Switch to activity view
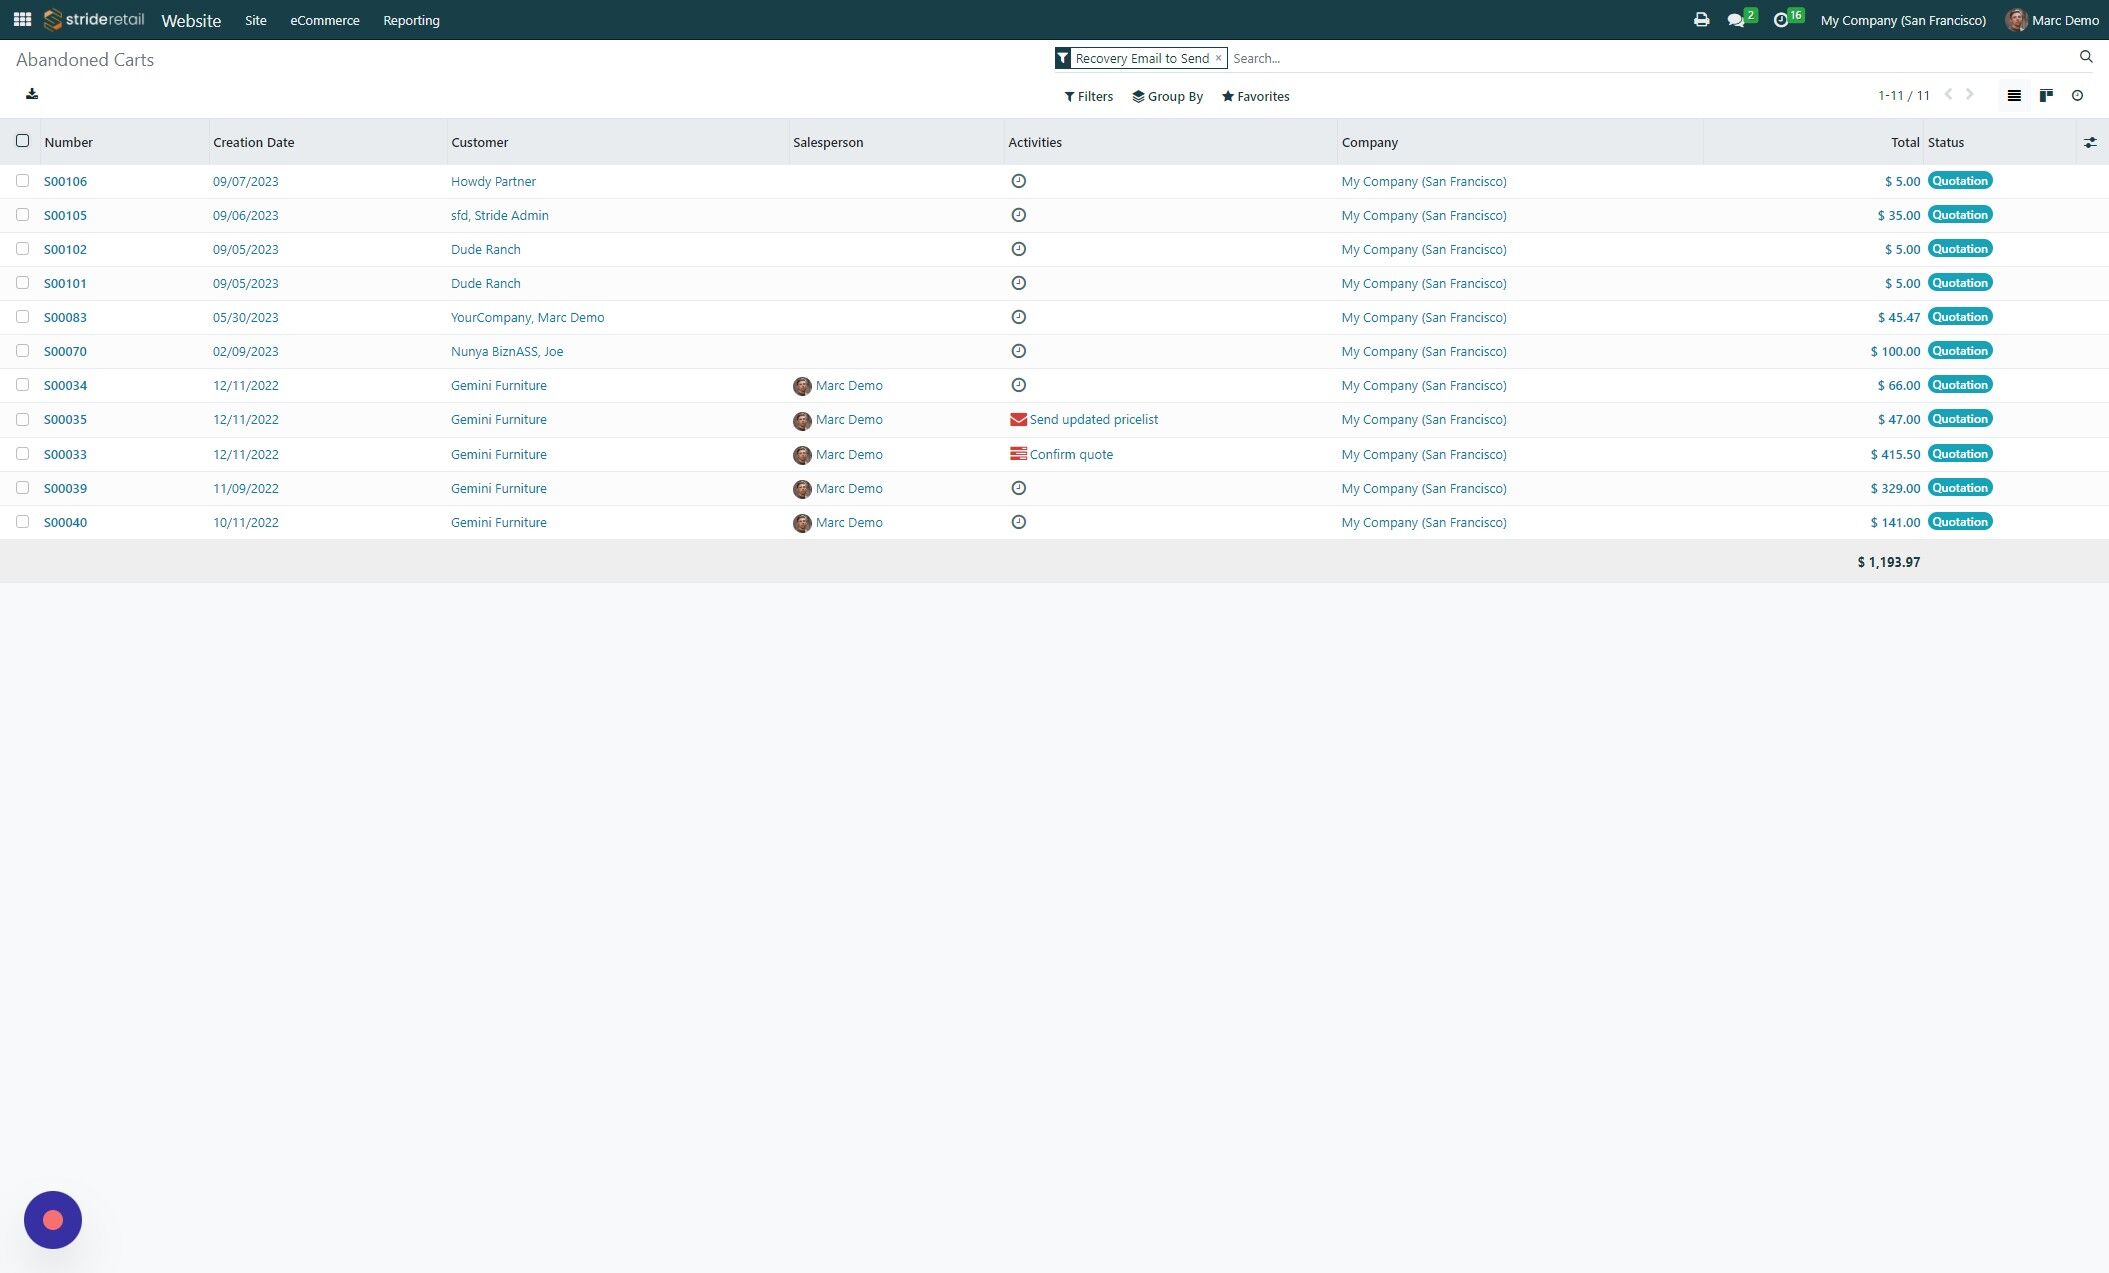This screenshot has width=2109, height=1273. coord(2077,96)
